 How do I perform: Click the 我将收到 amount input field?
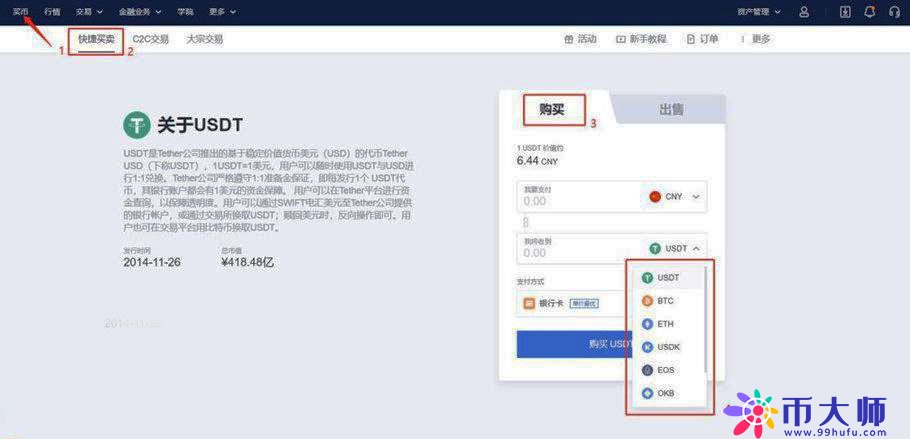coord(579,249)
